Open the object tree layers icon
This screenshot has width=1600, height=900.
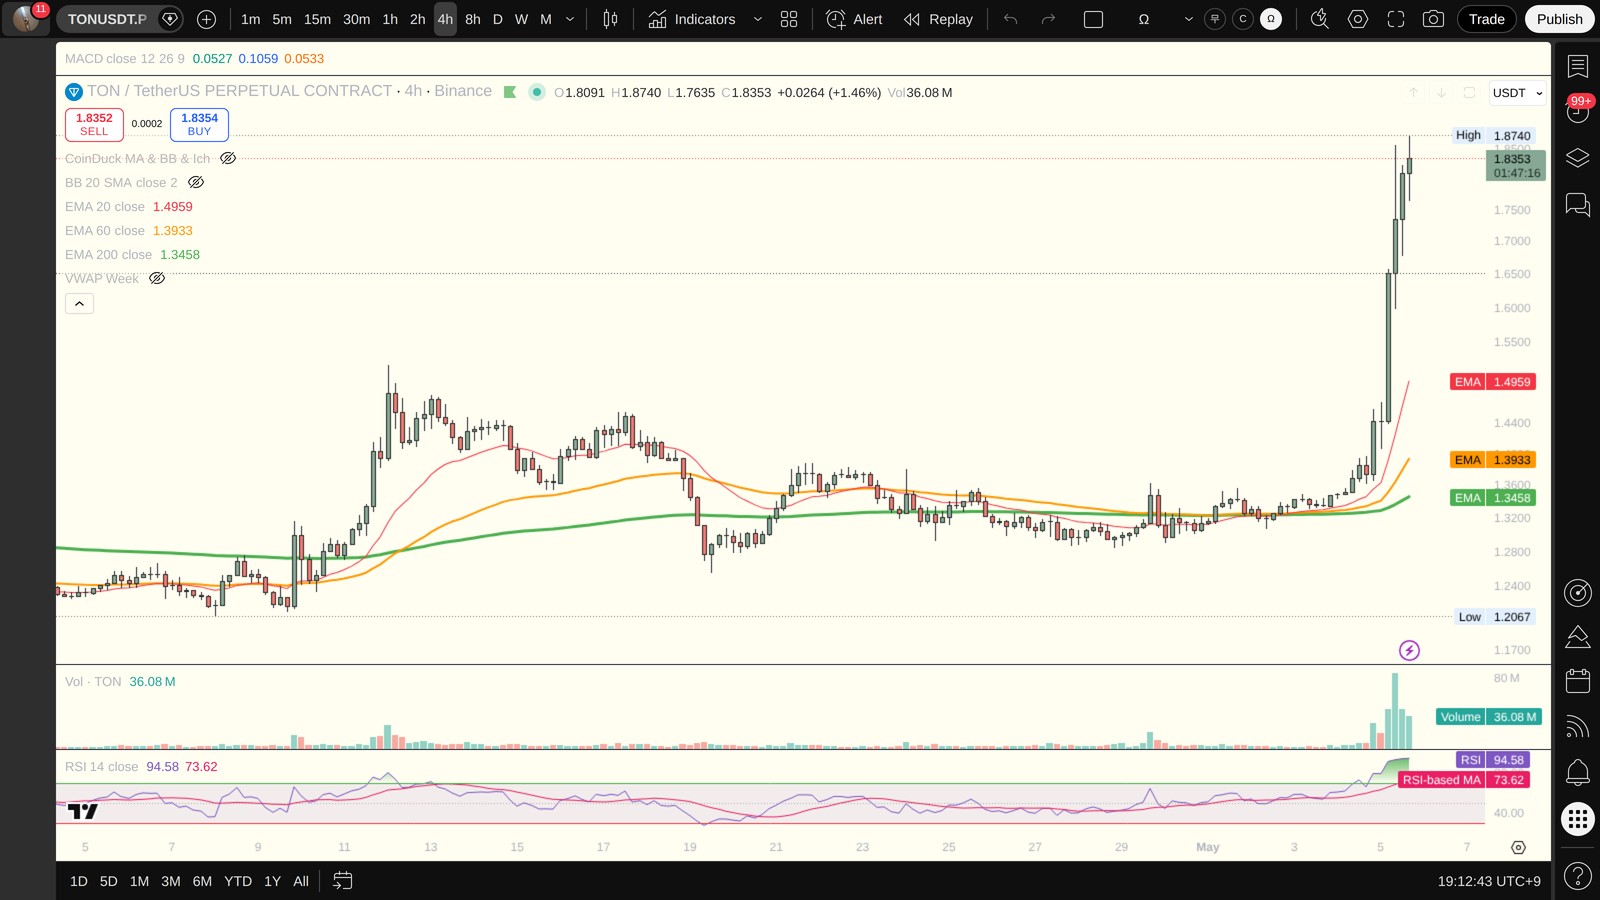pos(1578,158)
